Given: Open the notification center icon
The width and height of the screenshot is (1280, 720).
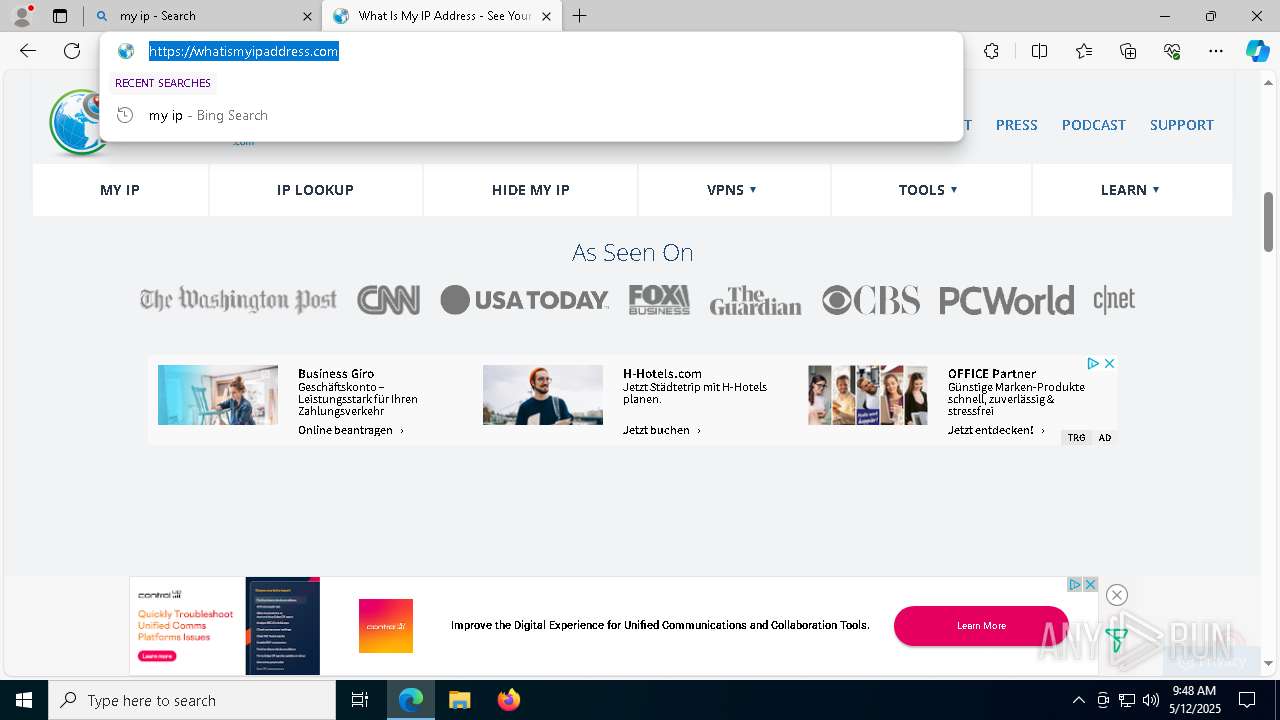Looking at the screenshot, I should [1247, 700].
